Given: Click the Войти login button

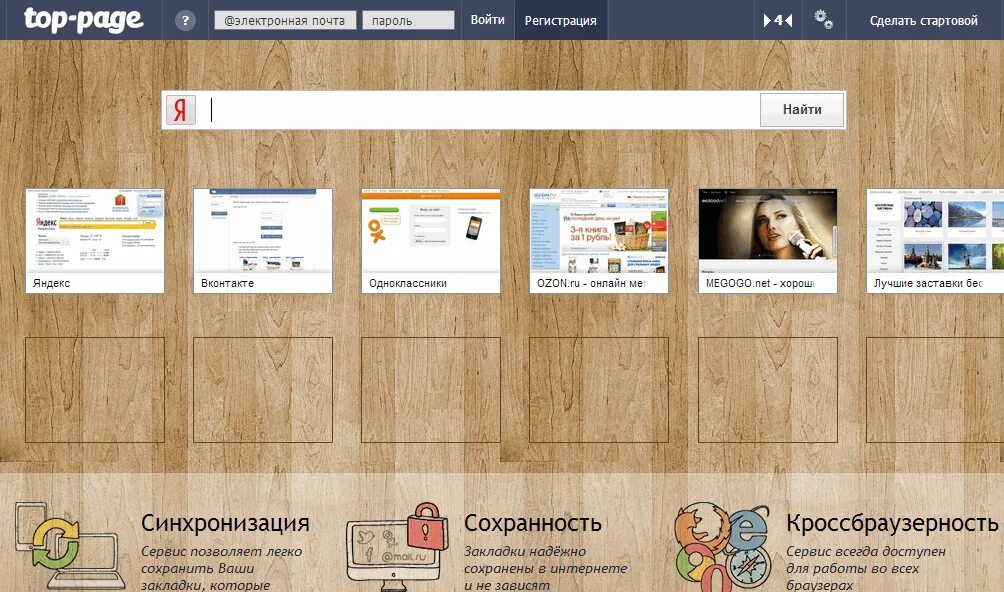Looking at the screenshot, I should [487, 20].
